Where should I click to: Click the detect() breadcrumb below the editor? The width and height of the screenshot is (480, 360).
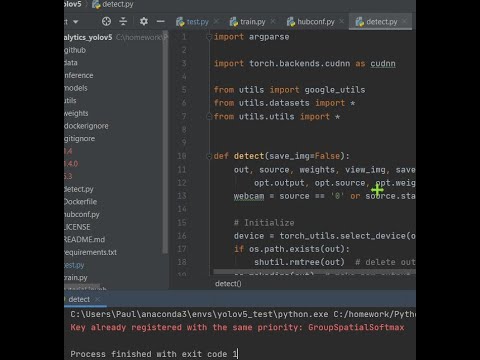[228, 284]
